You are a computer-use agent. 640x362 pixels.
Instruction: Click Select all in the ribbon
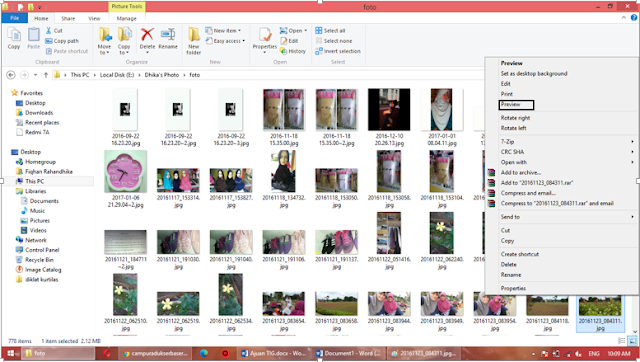click(330, 31)
